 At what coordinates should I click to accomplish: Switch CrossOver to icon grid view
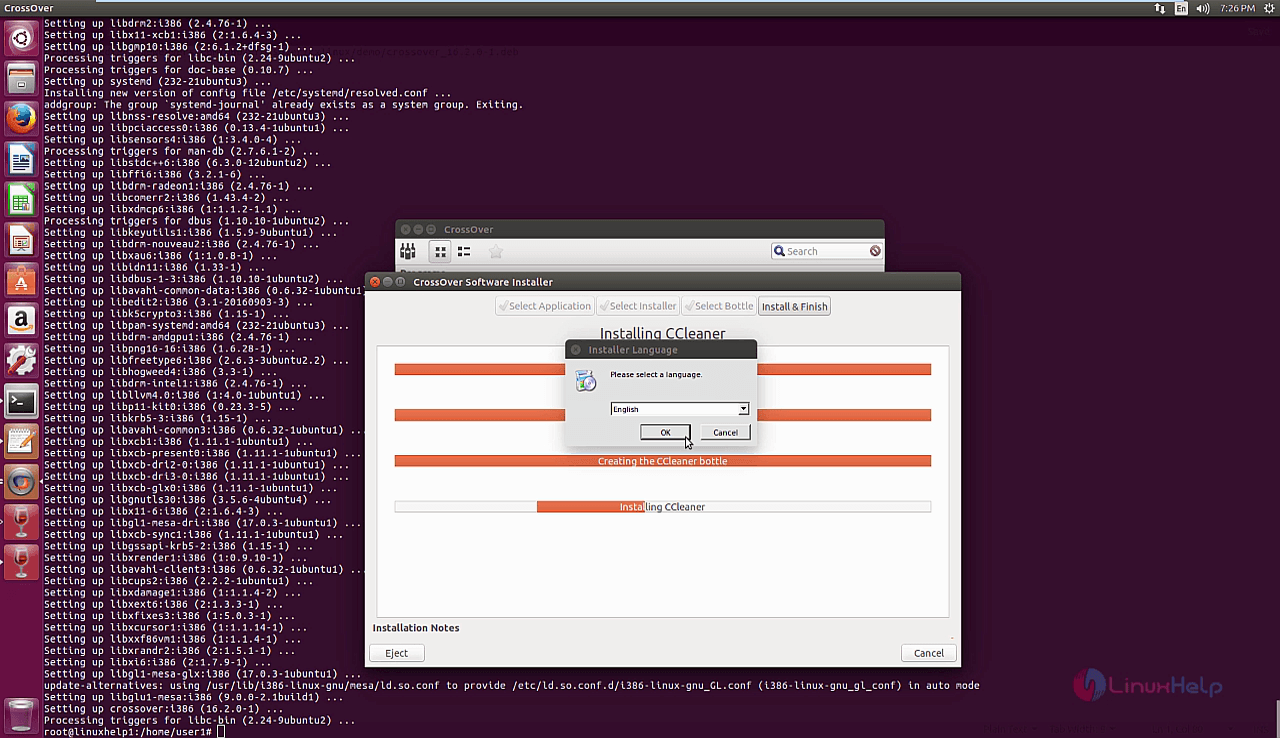[x=440, y=252]
